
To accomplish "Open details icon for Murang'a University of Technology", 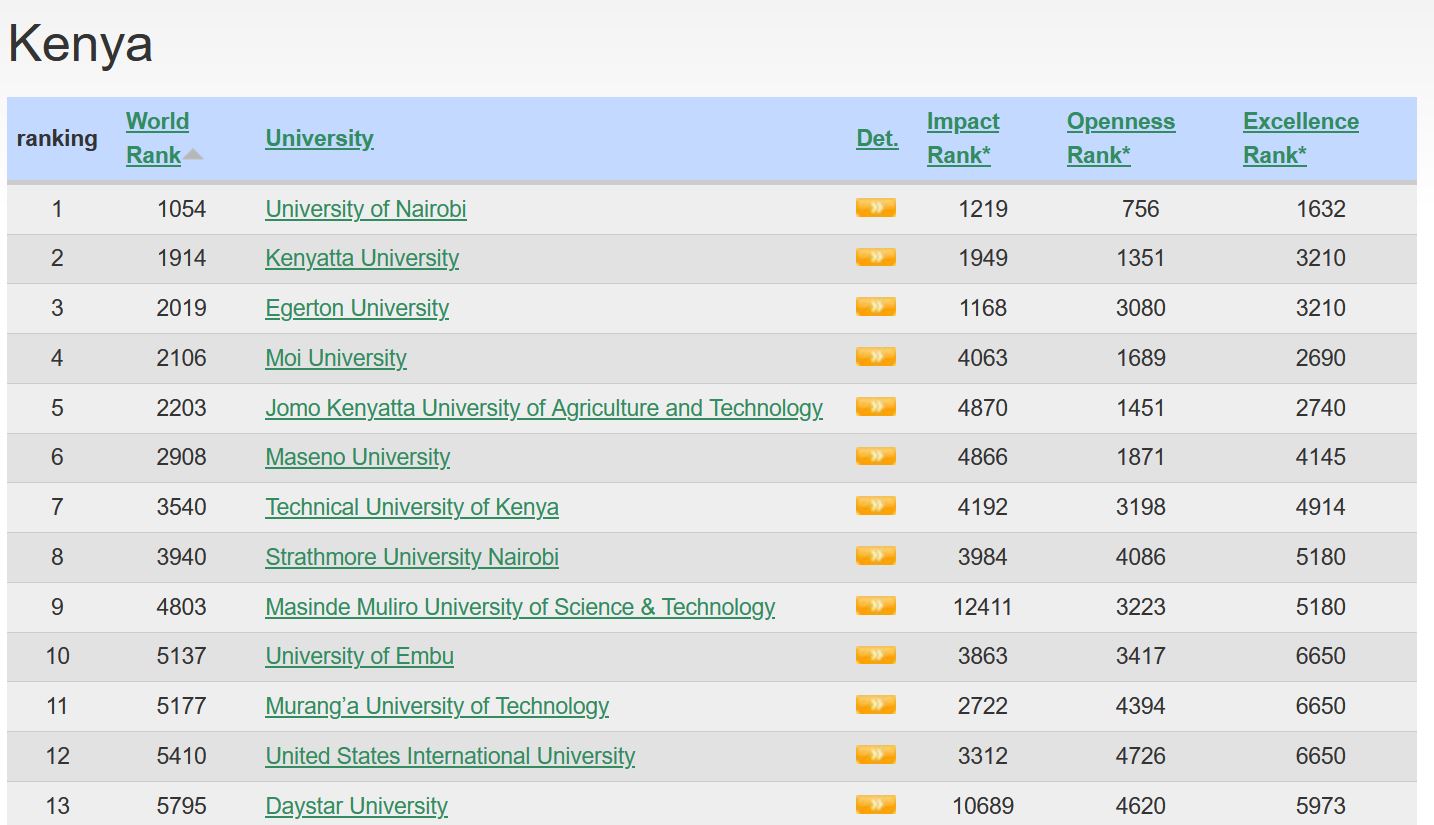I will [x=875, y=705].
